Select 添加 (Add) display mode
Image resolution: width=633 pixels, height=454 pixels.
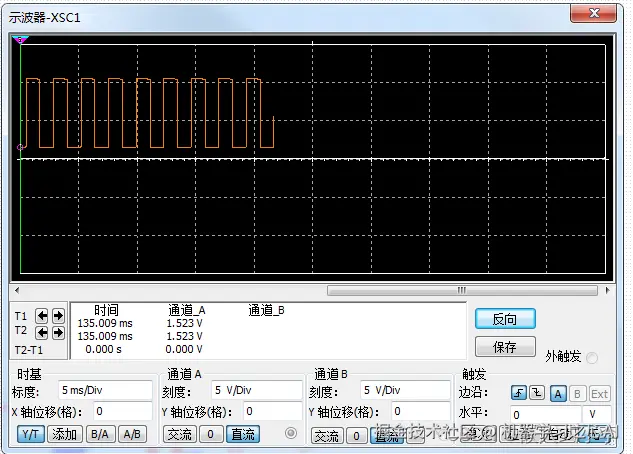coord(64,434)
